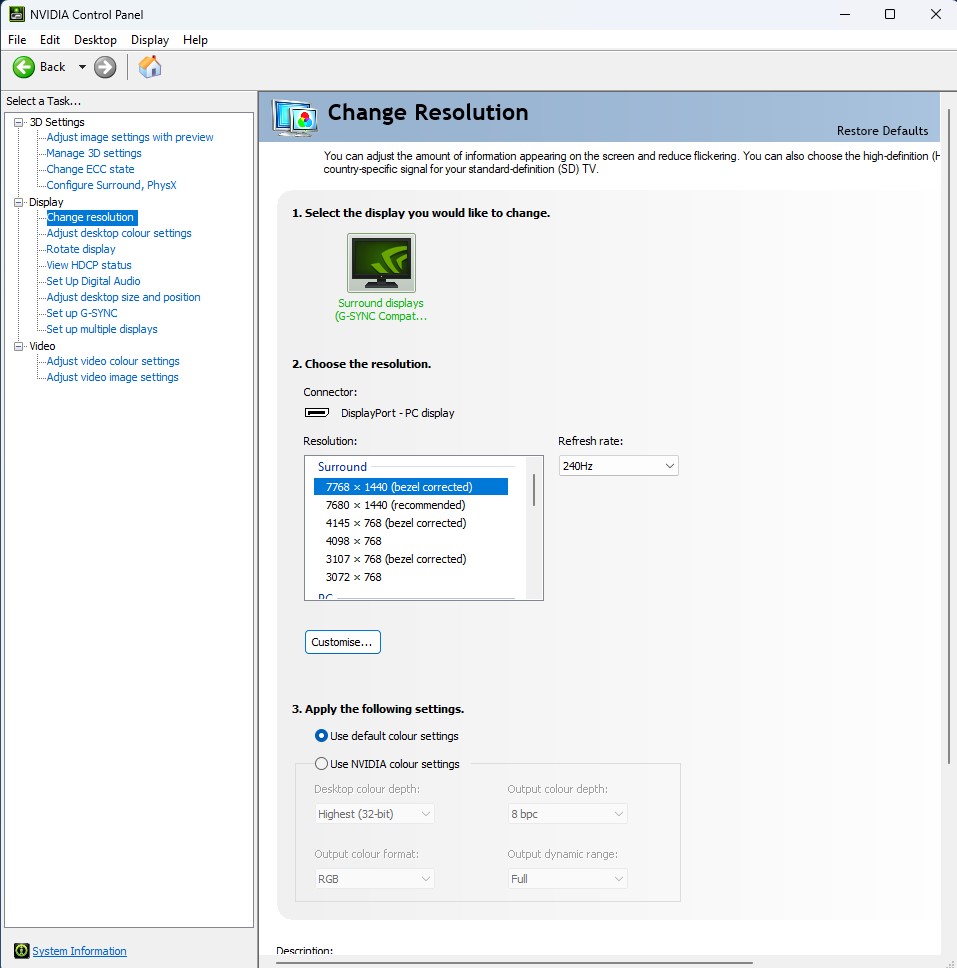Image resolution: width=957 pixels, height=968 pixels.
Task: Collapse the Display tree node
Action: [x=18, y=202]
